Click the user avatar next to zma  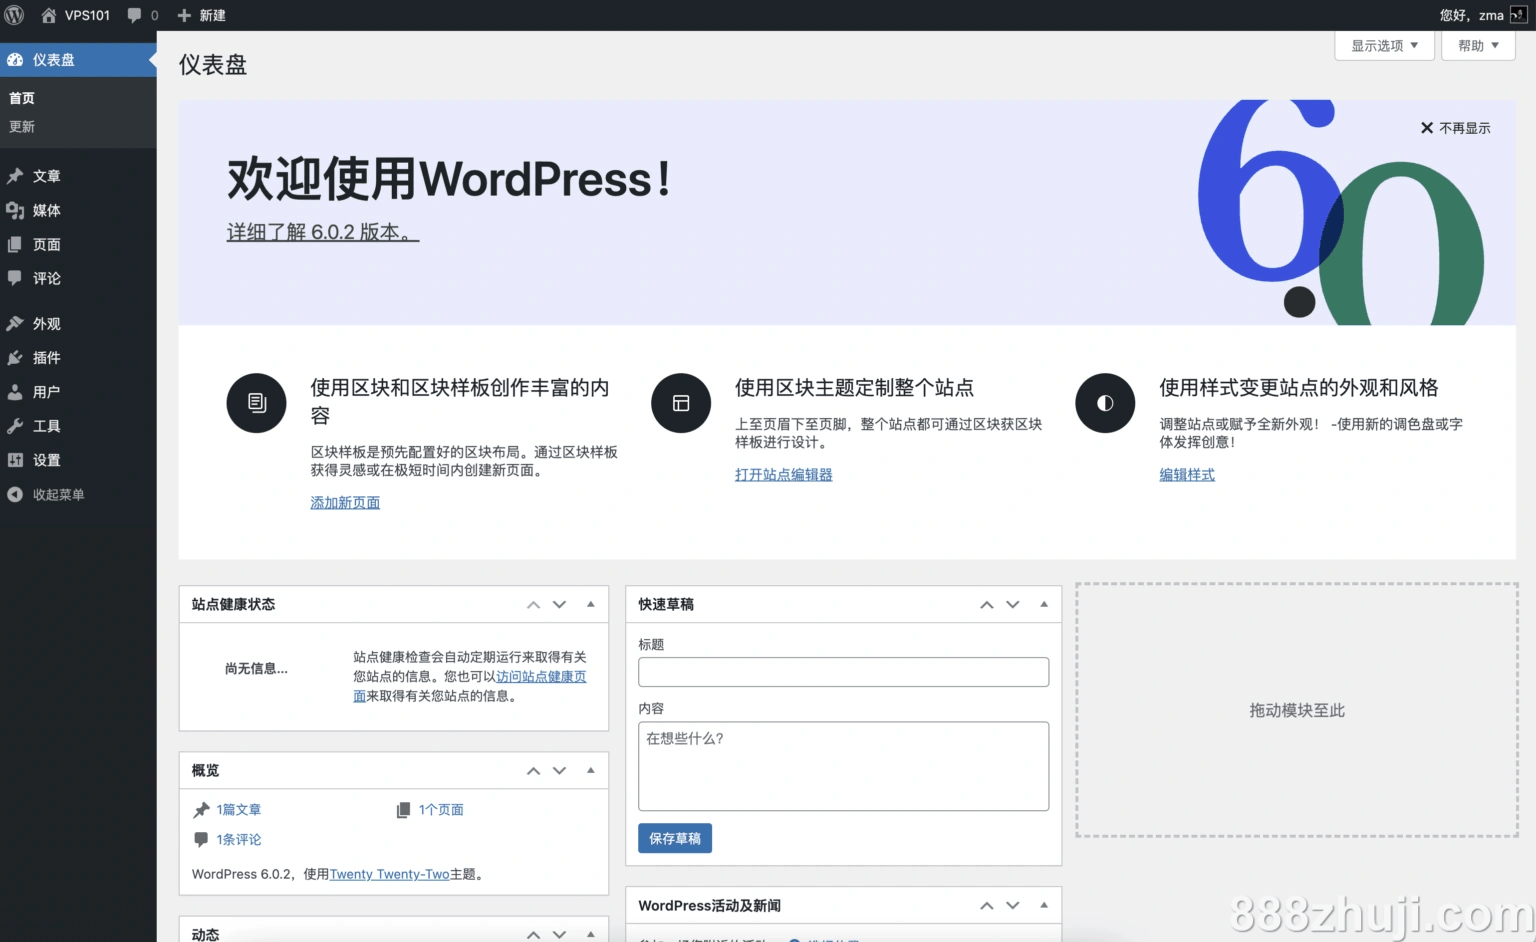1518,15
